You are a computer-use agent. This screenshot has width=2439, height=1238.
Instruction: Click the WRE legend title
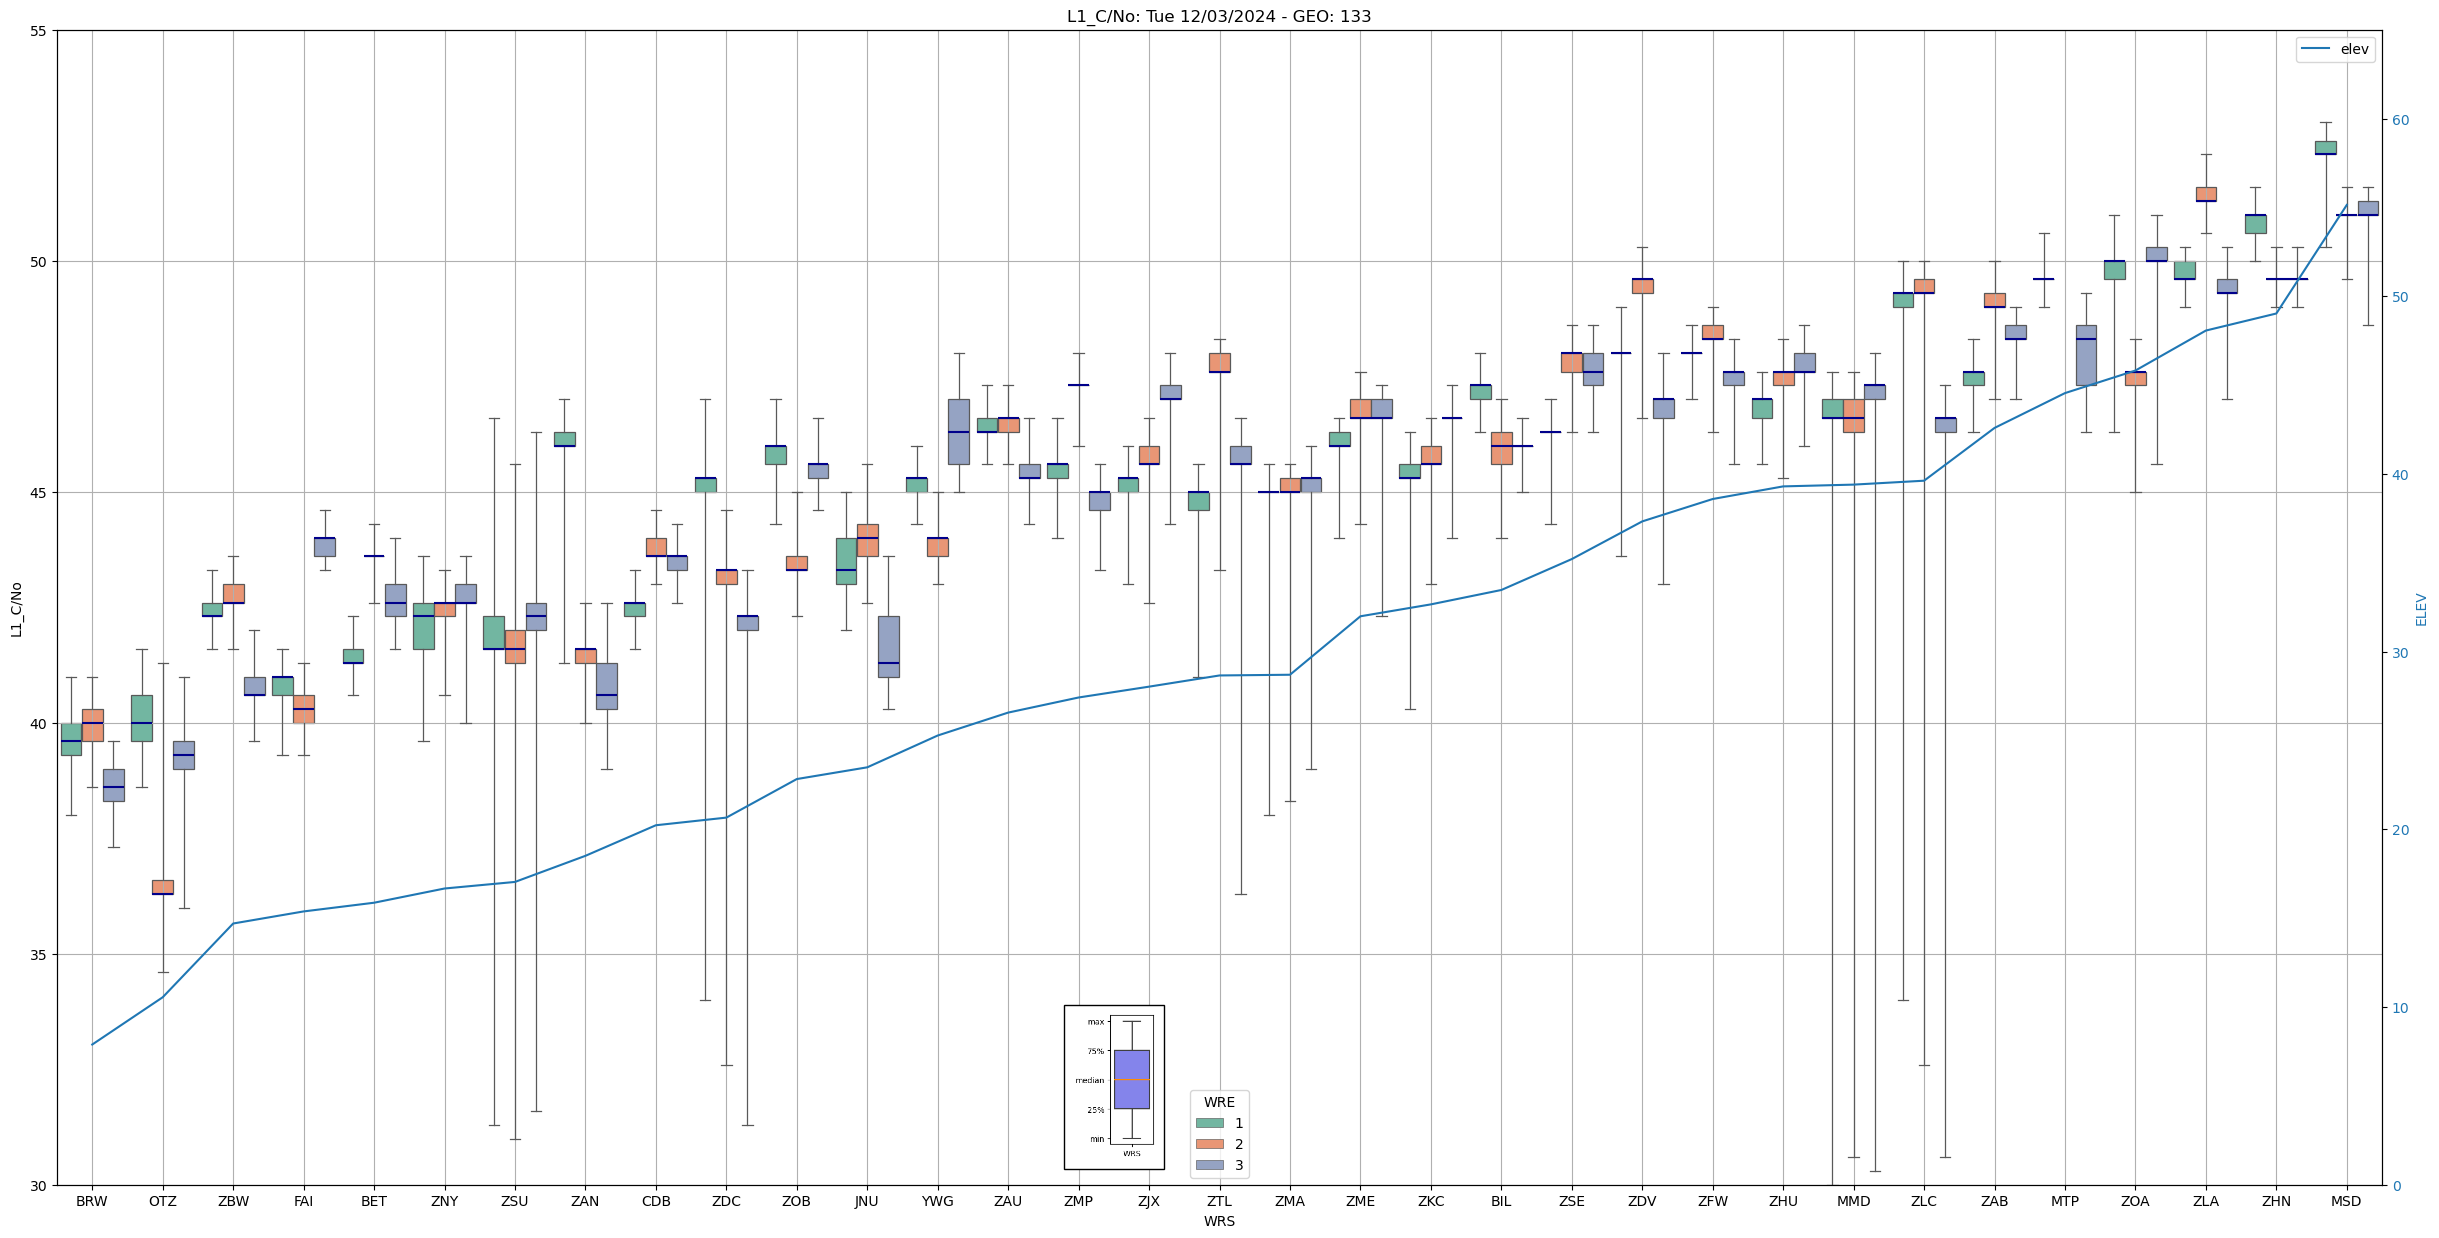(x=1219, y=1102)
